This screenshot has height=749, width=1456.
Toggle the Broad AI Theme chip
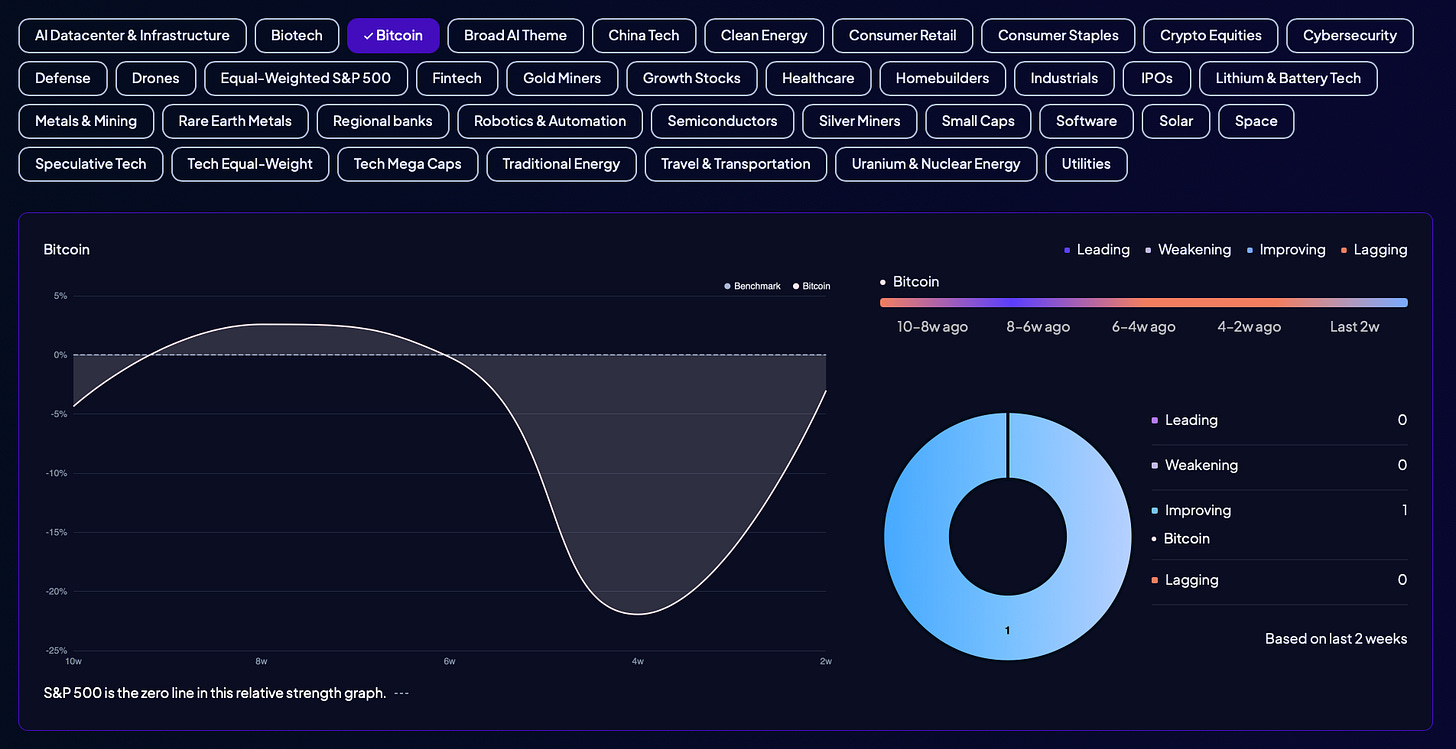(x=515, y=35)
